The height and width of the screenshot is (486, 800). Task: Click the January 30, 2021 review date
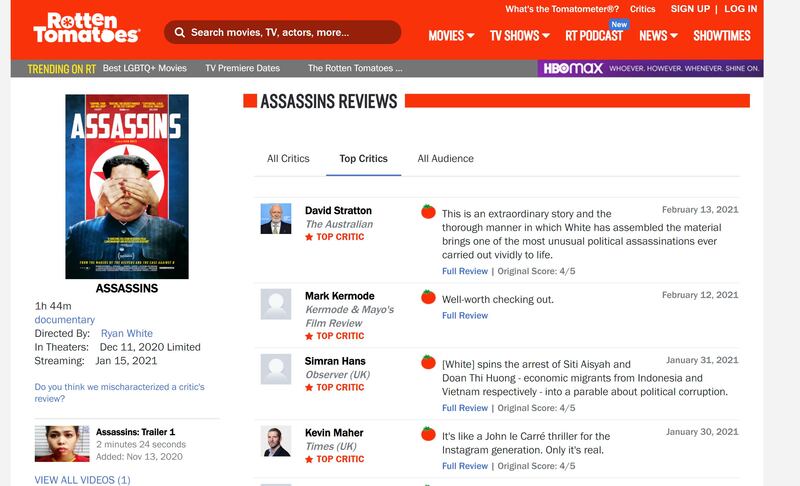702,432
